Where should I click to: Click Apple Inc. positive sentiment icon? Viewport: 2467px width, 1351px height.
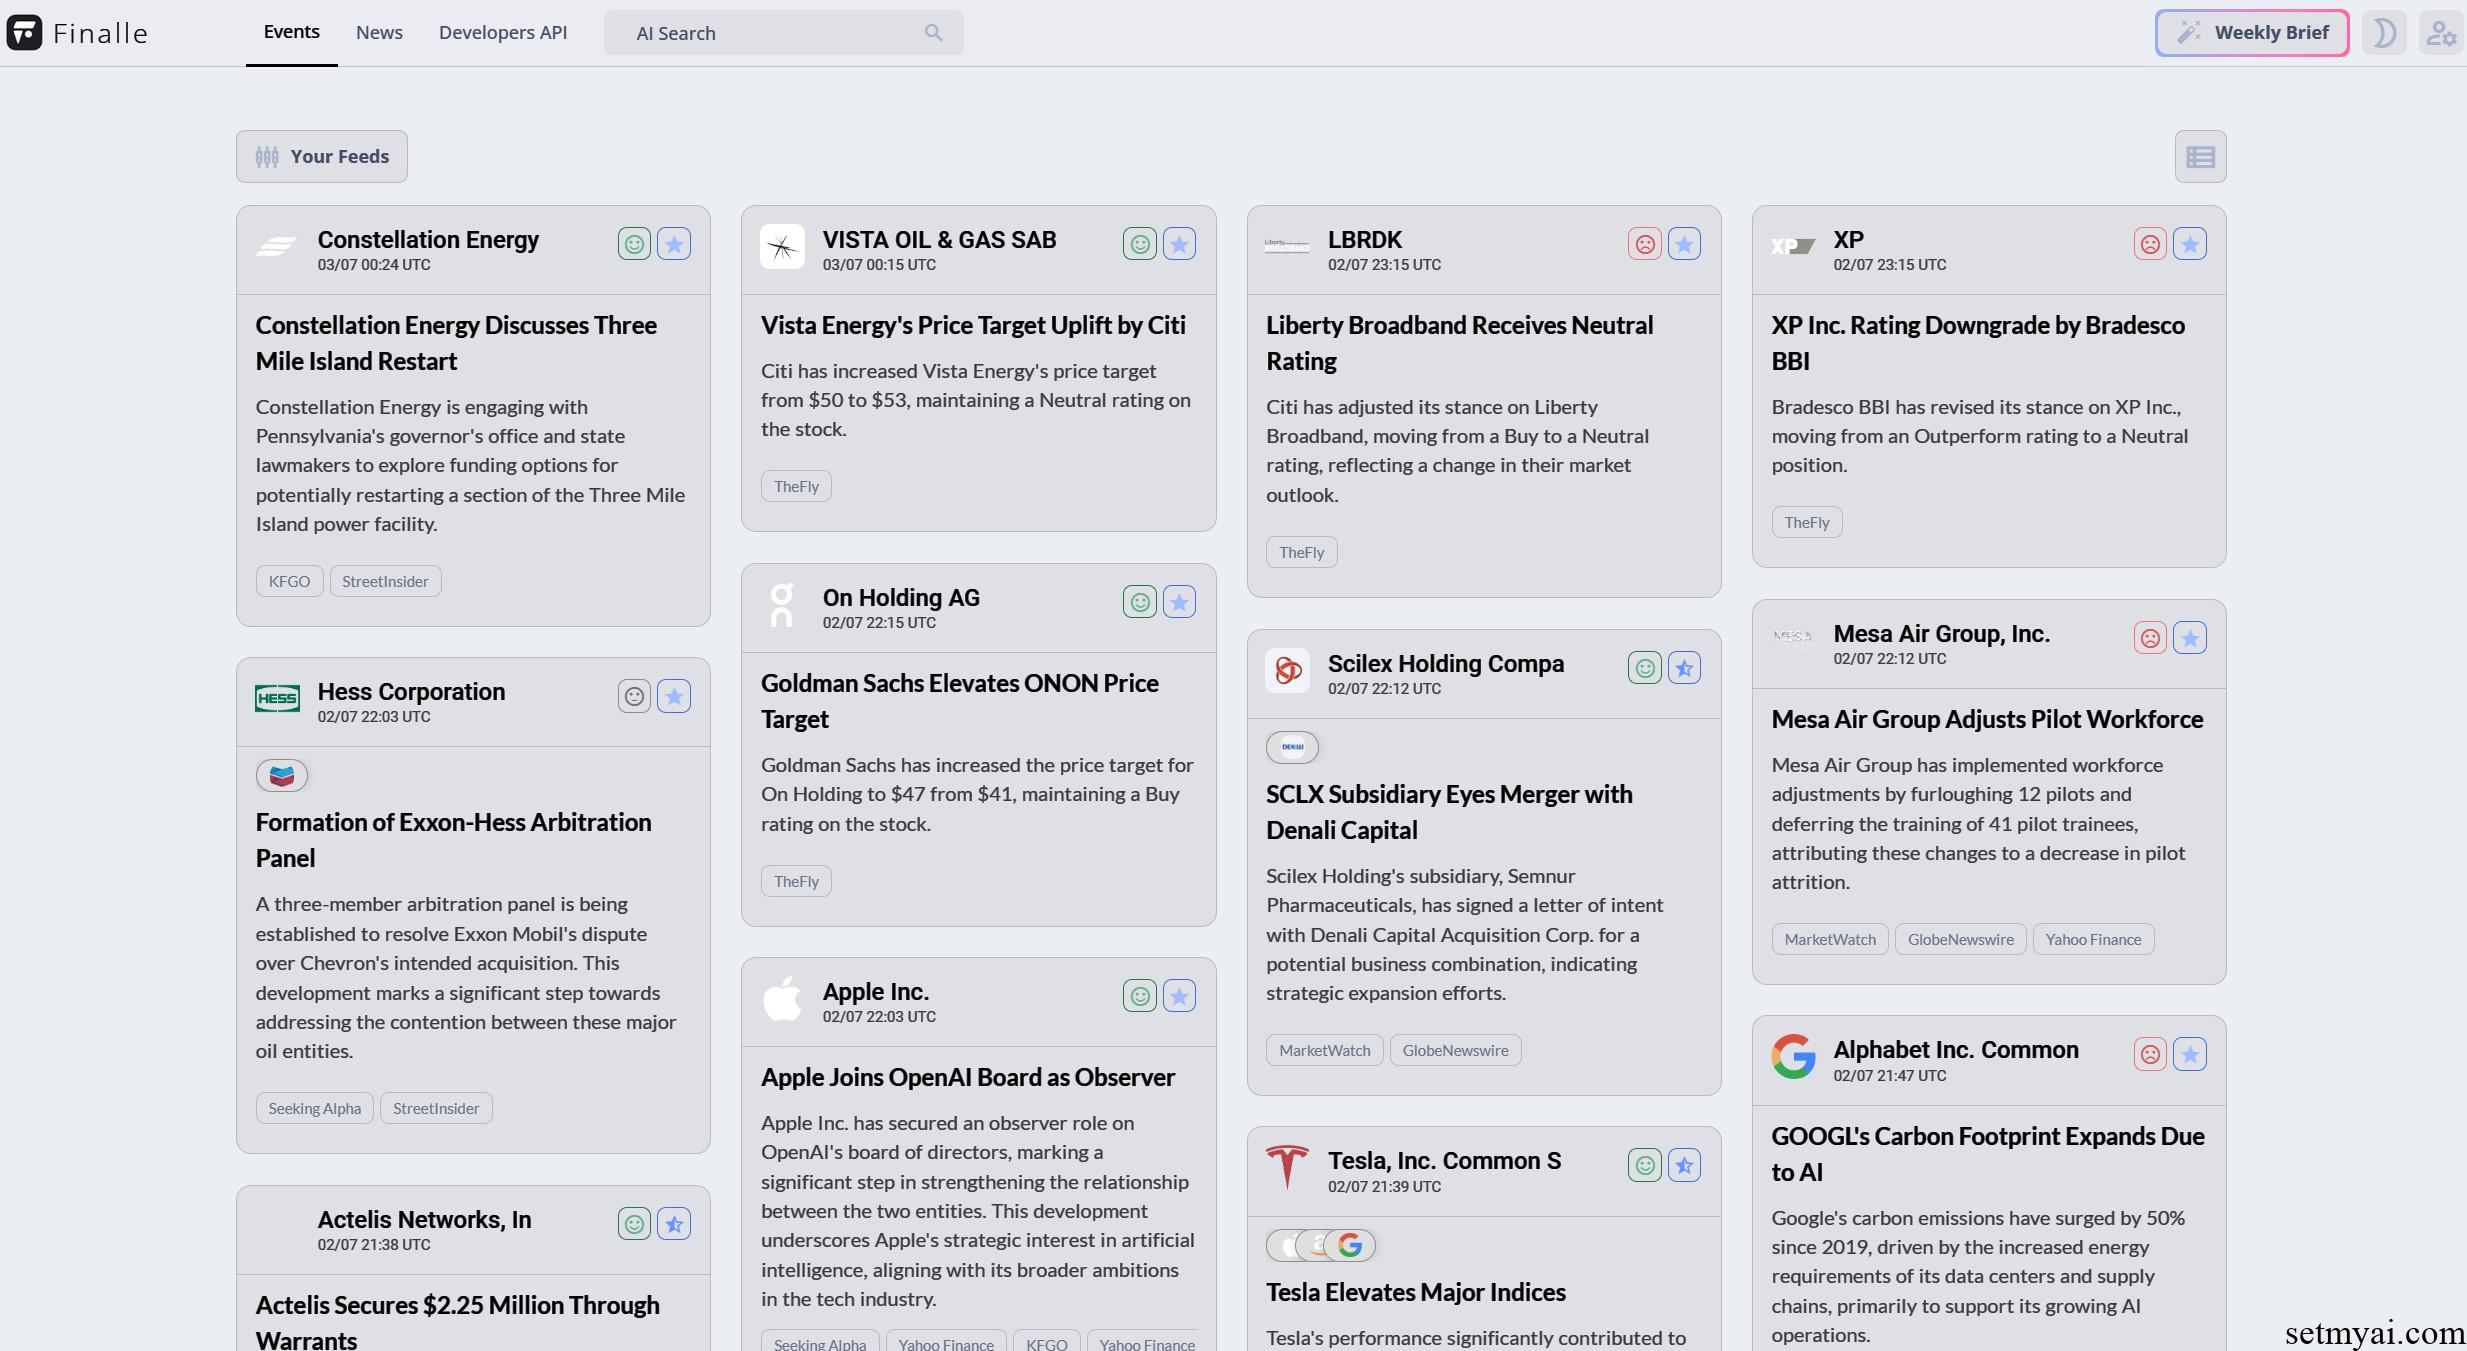(x=1139, y=996)
